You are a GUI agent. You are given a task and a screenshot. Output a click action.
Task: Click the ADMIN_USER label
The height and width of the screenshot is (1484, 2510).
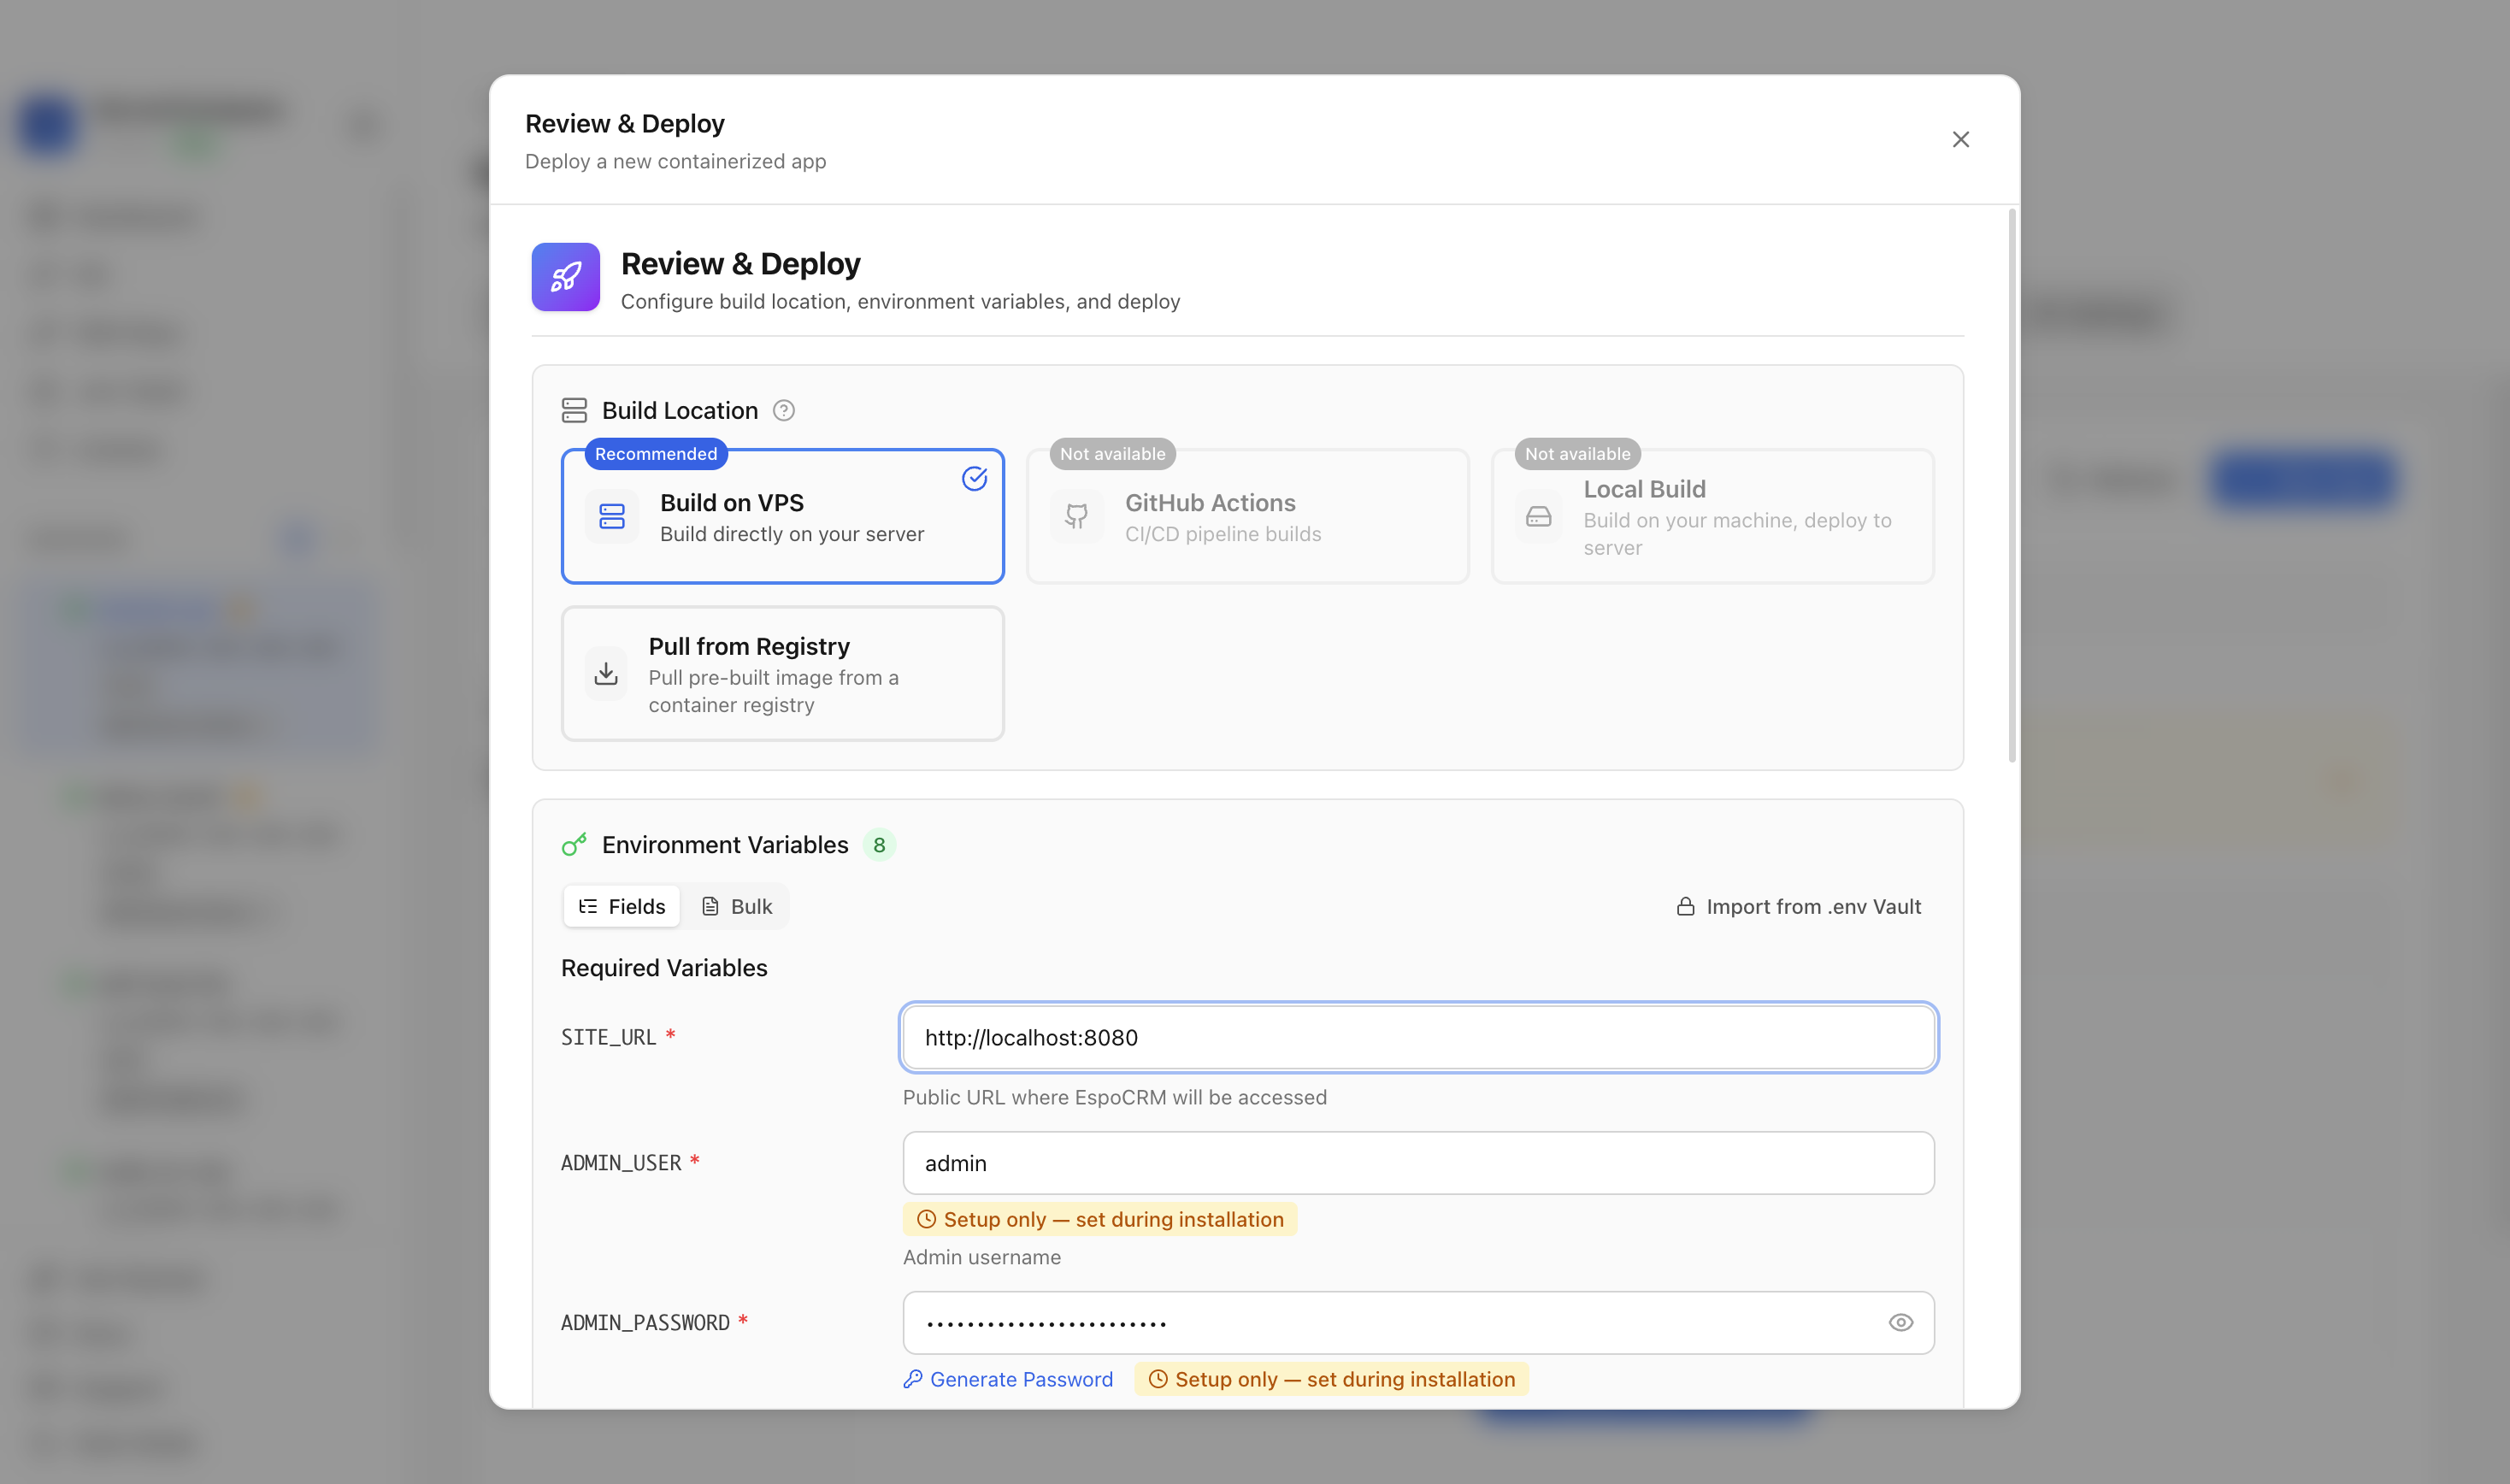621,1163
